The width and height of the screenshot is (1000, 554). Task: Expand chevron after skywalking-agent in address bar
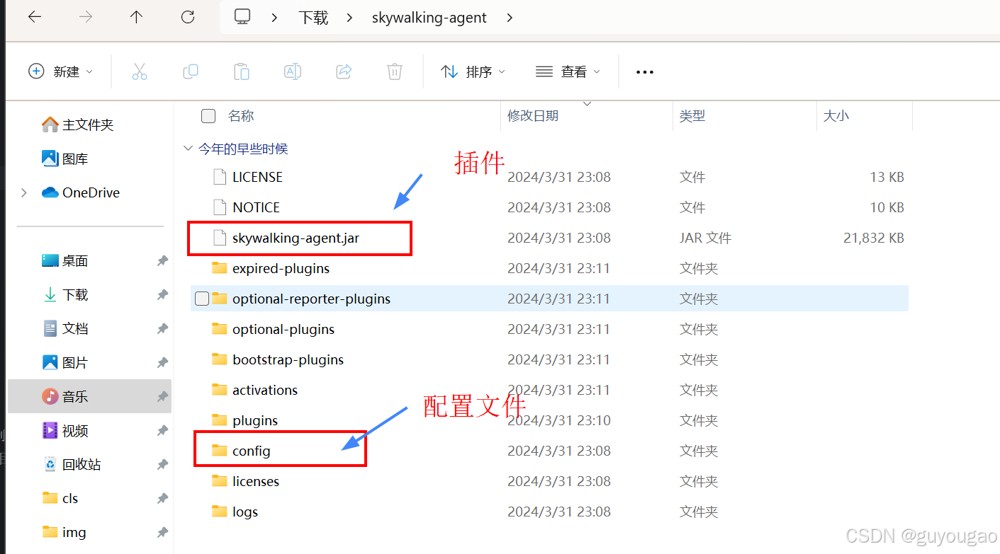[x=509, y=18]
